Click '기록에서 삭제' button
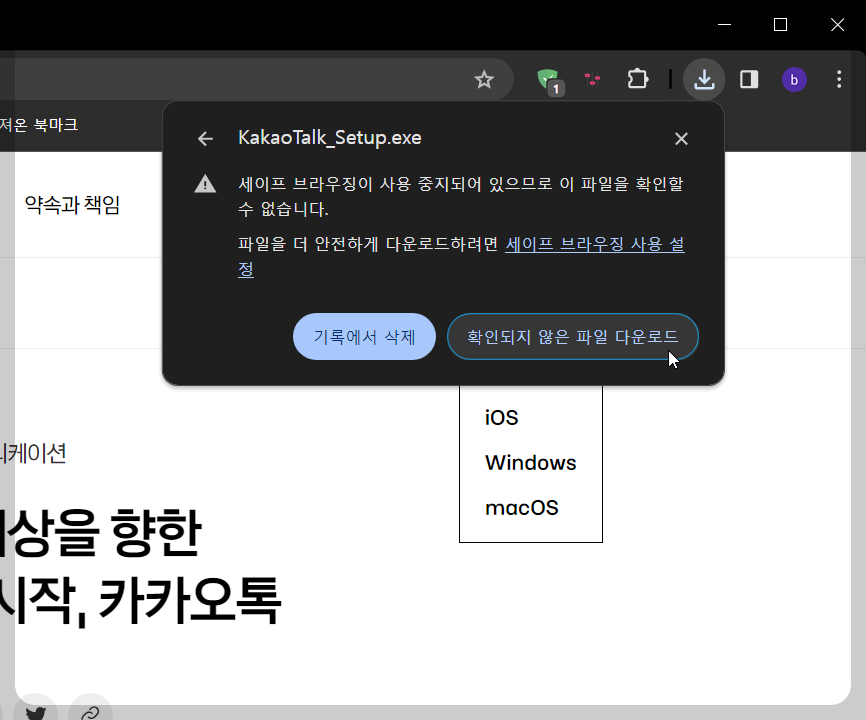The image size is (866, 720). tap(364, 336)
